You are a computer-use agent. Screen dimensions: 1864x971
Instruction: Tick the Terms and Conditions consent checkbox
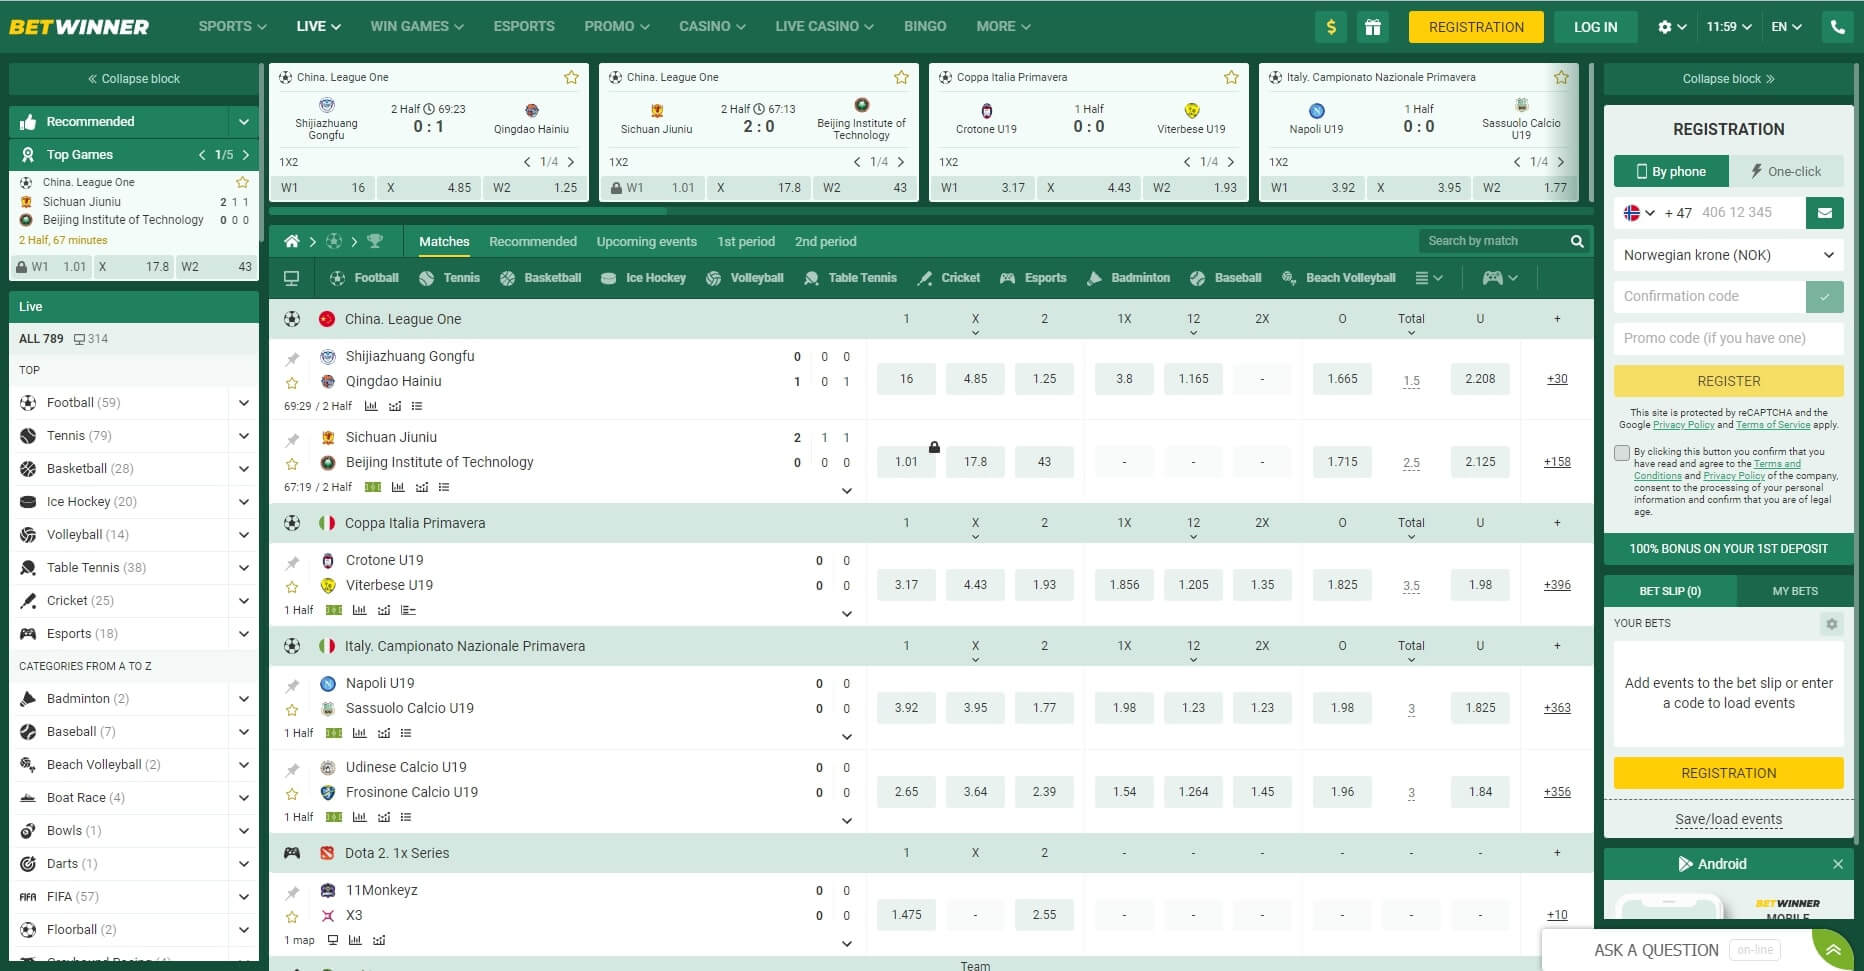[x=1621, y=452]
